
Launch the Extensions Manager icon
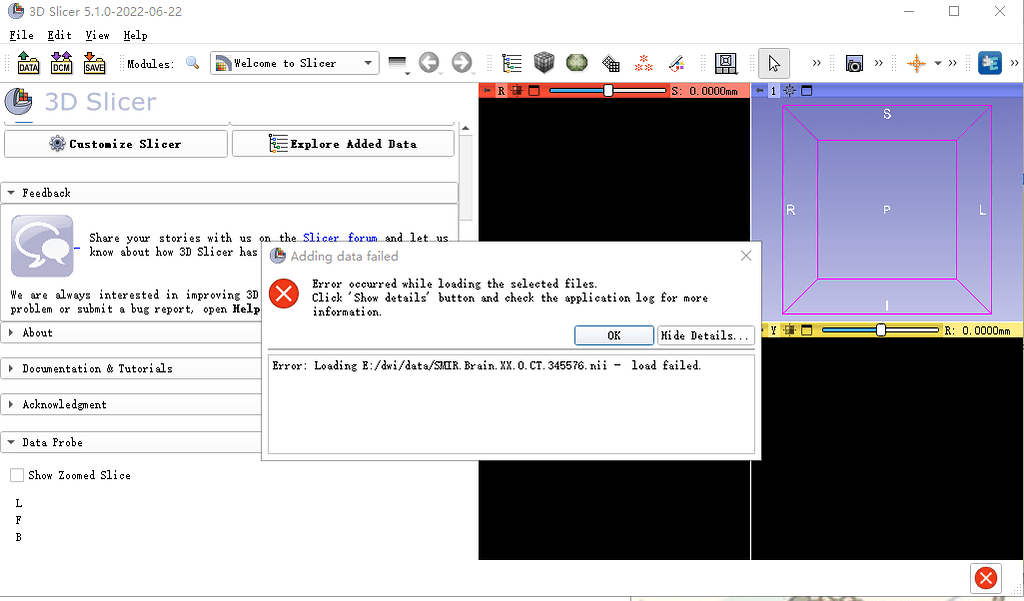tap(990, 62)
